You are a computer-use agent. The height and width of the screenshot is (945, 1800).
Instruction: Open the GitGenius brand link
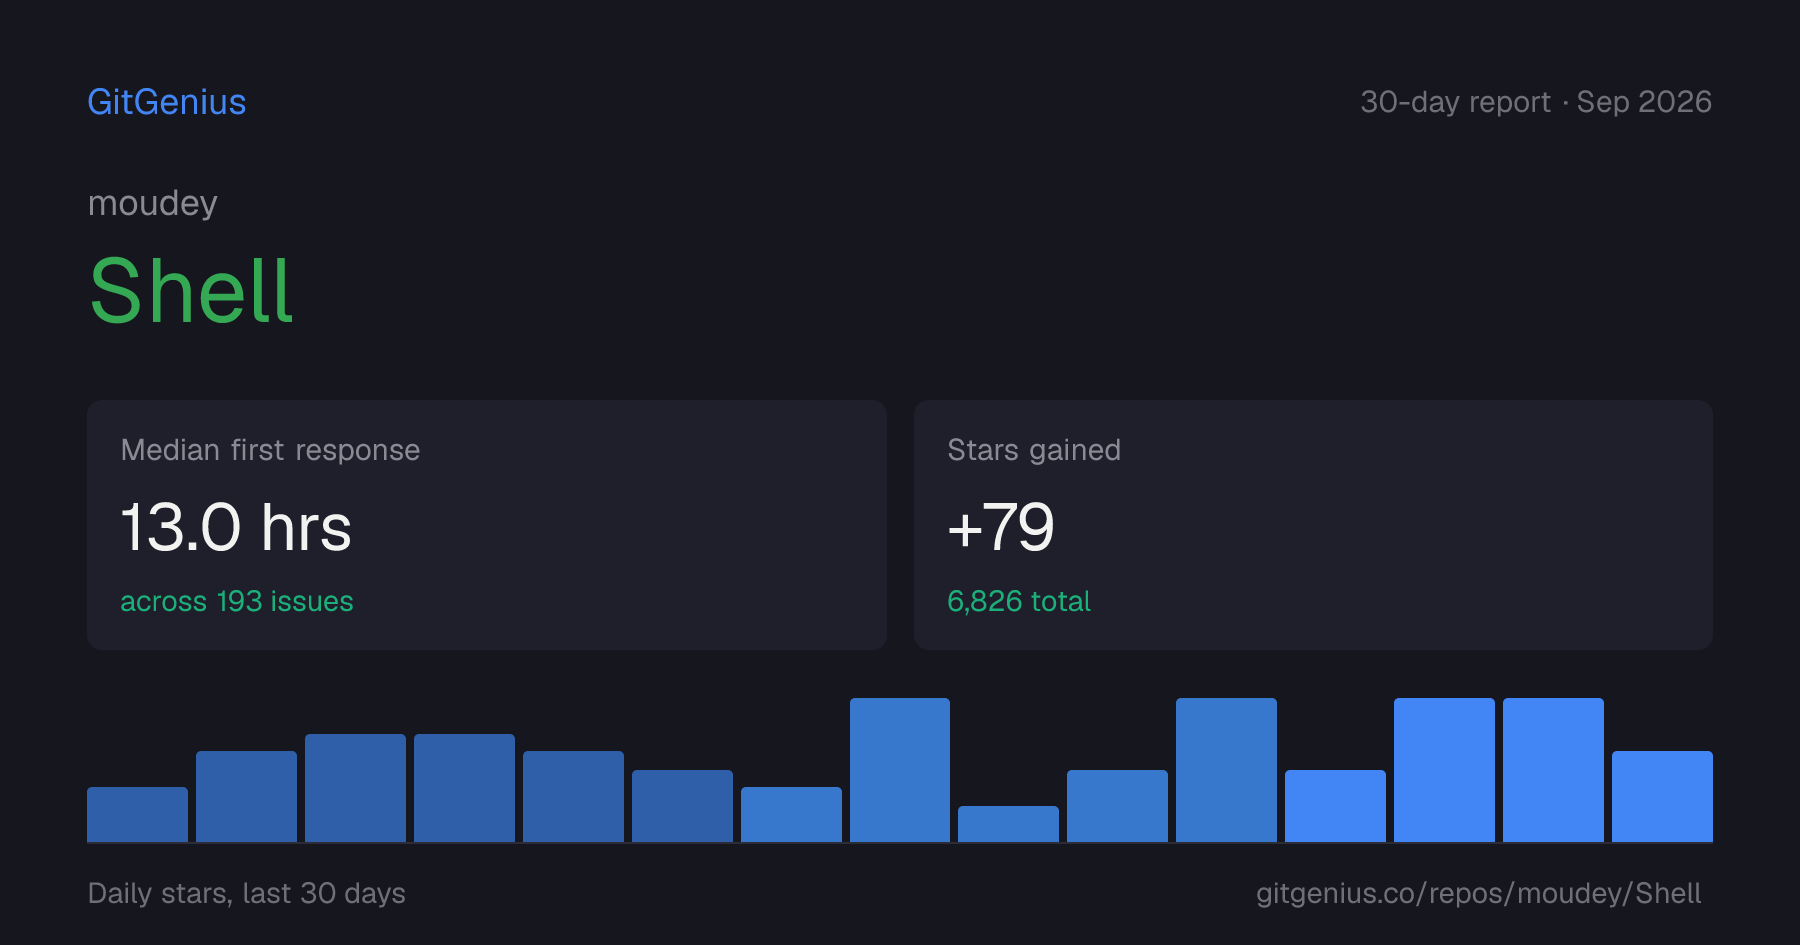pyautogui.click(x=167, y=102)
